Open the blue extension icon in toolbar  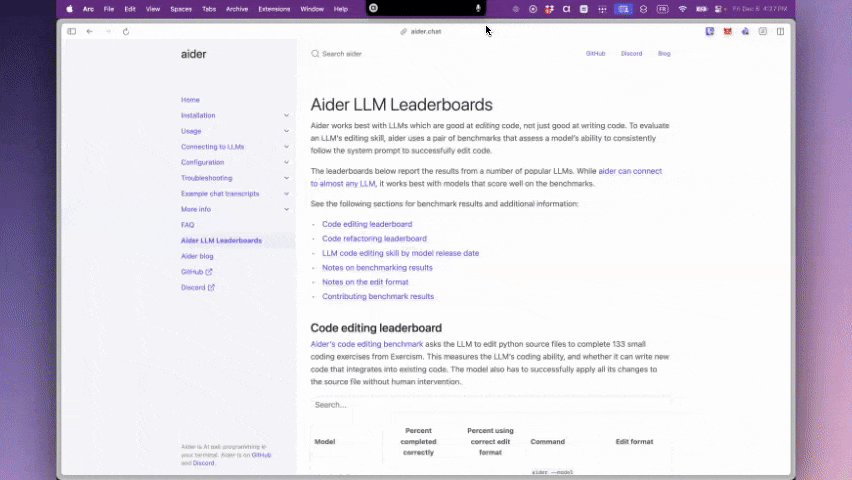click(x=710, y=32)
